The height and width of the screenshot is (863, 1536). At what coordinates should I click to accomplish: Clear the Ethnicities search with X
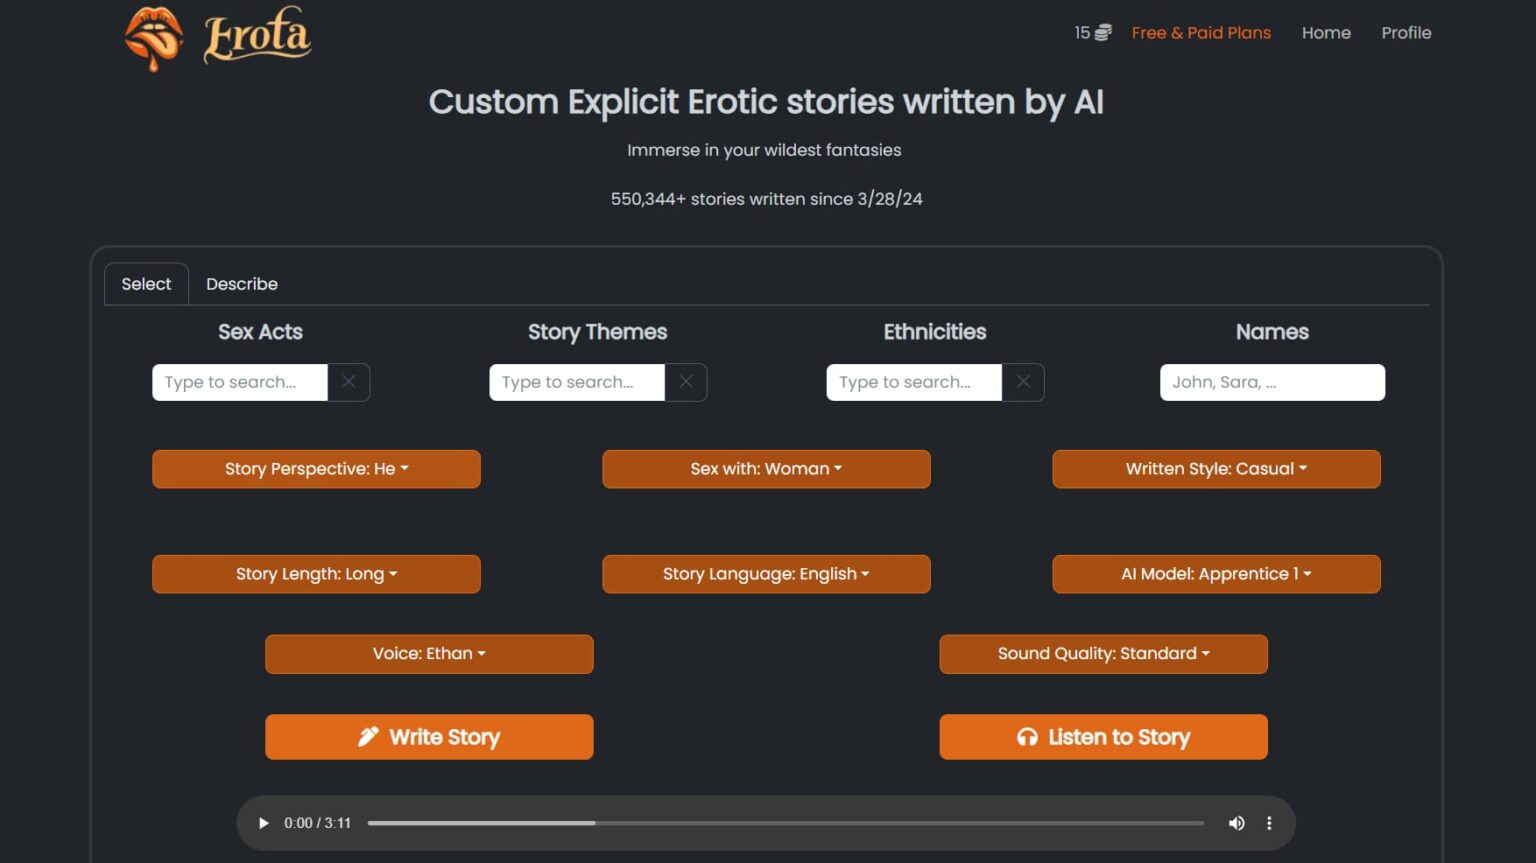(1023, 382)
